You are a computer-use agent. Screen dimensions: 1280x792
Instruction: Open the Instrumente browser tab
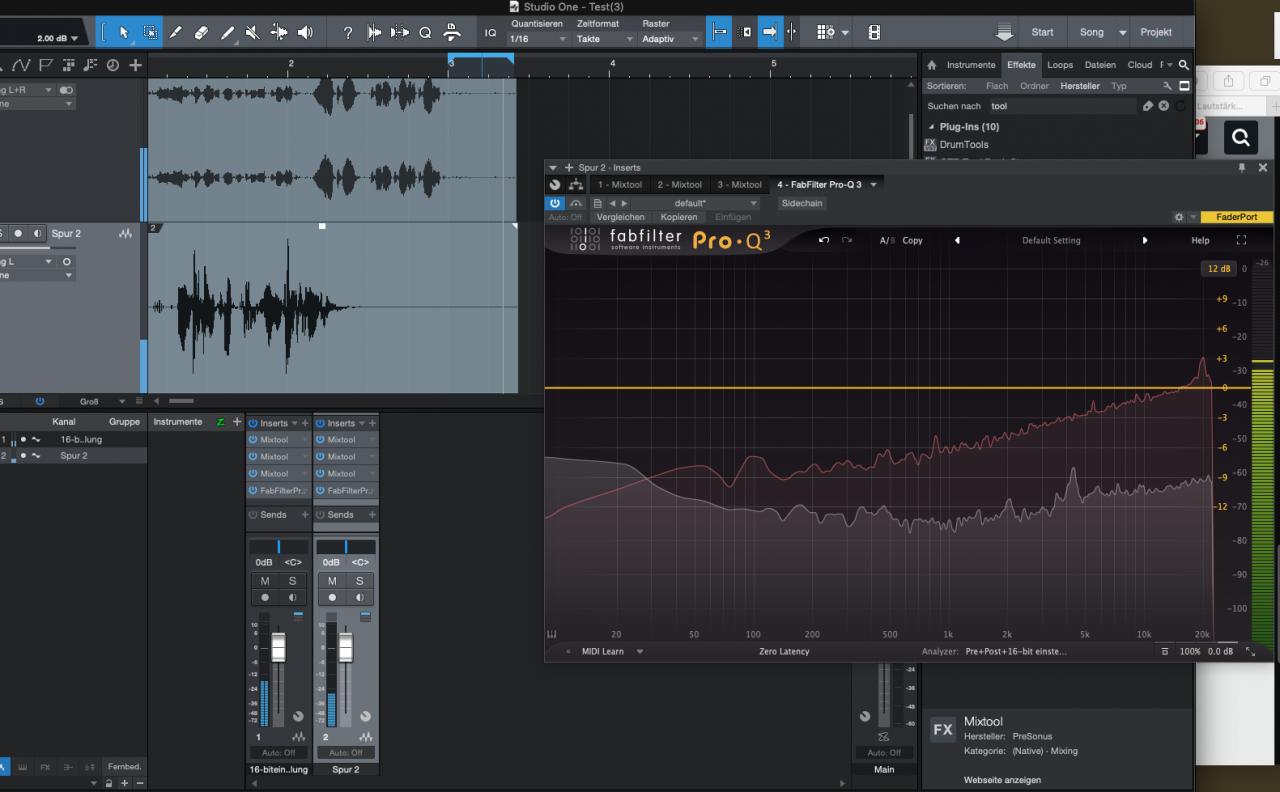[x=971, y=65]
